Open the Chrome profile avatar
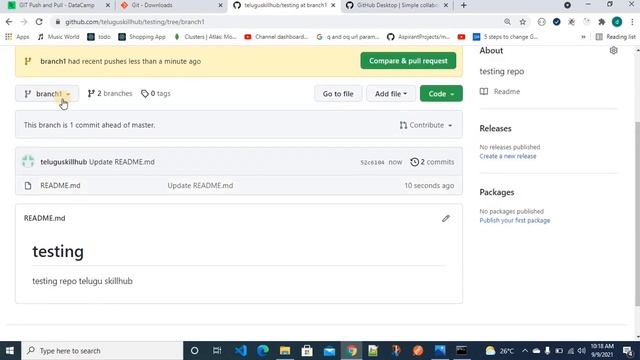 617,22
